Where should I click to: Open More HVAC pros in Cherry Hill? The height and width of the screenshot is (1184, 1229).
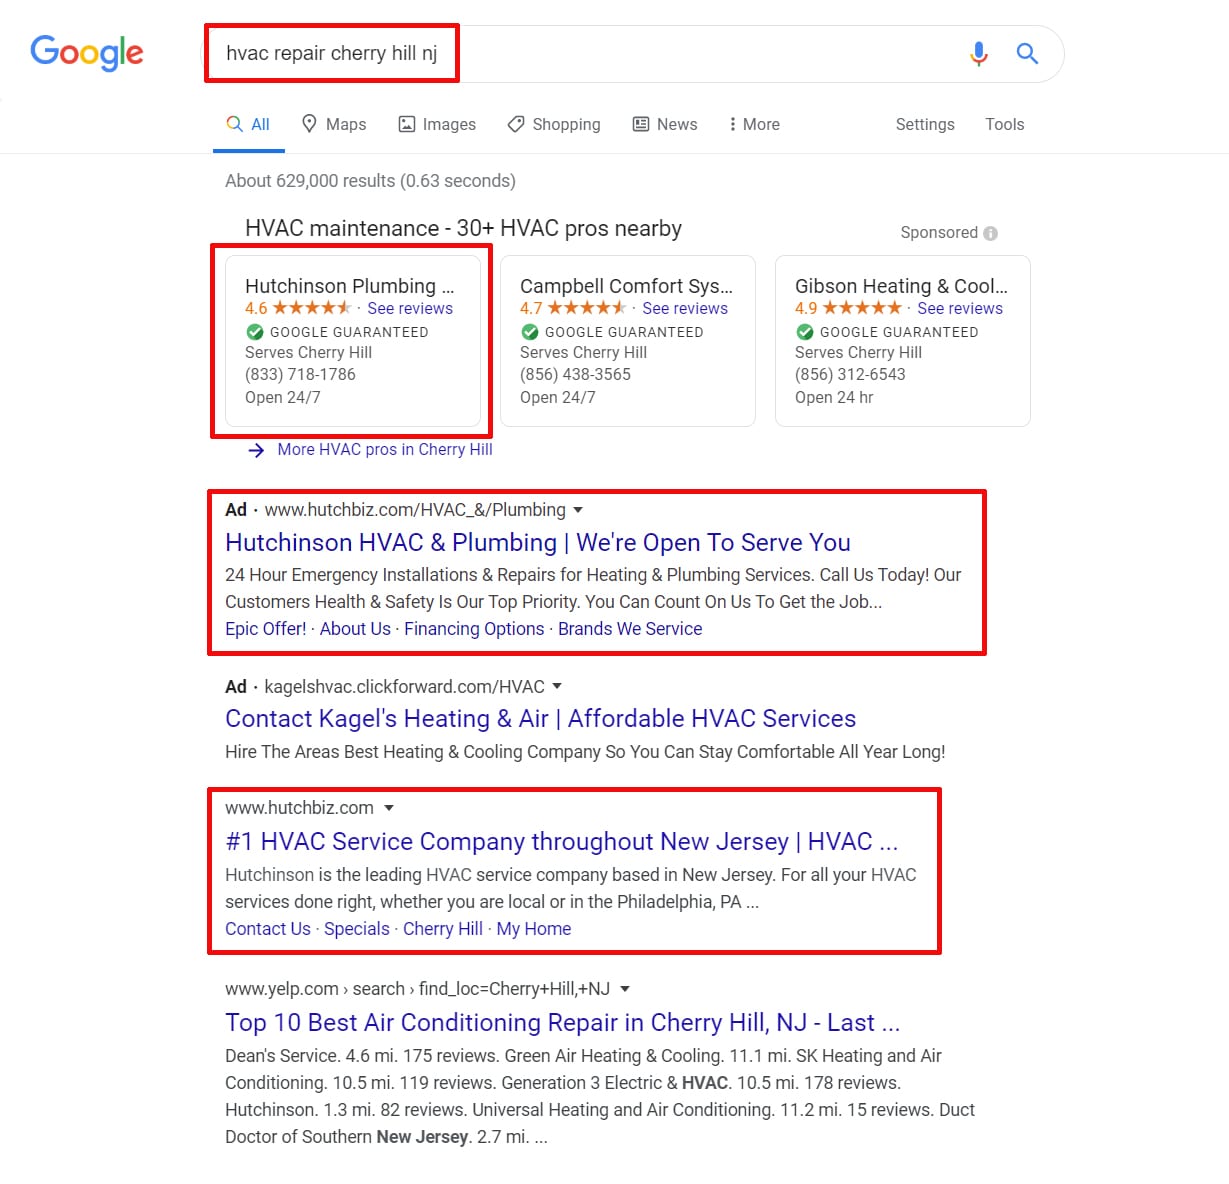(x=385, y=450)
